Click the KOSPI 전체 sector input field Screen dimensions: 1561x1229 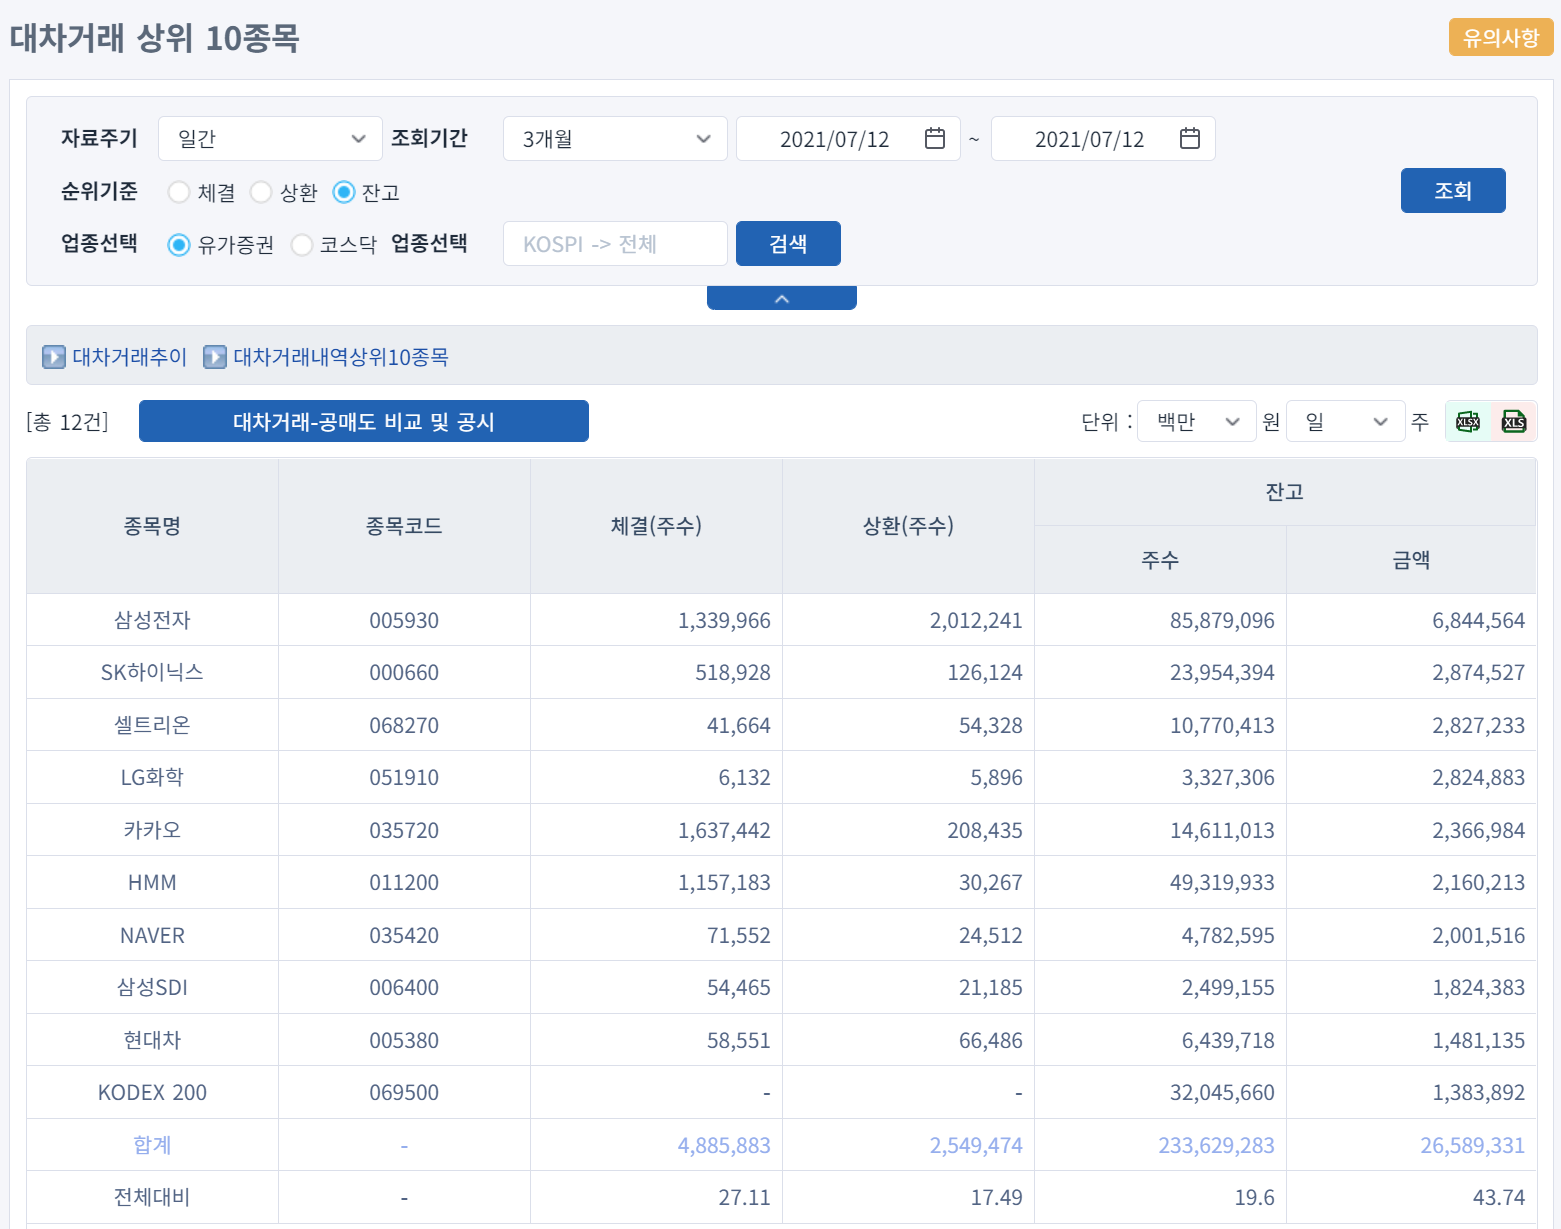614,244
